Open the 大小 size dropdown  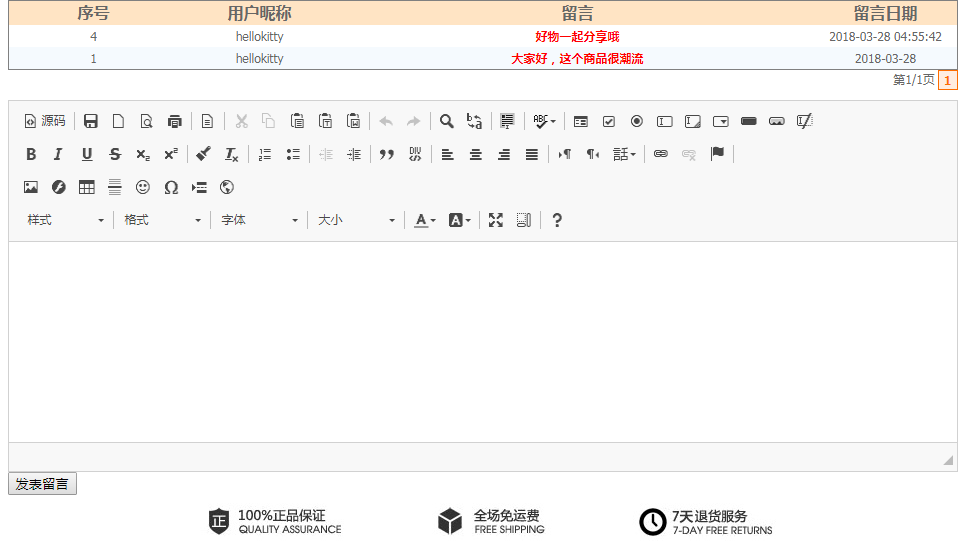(356, 220)
